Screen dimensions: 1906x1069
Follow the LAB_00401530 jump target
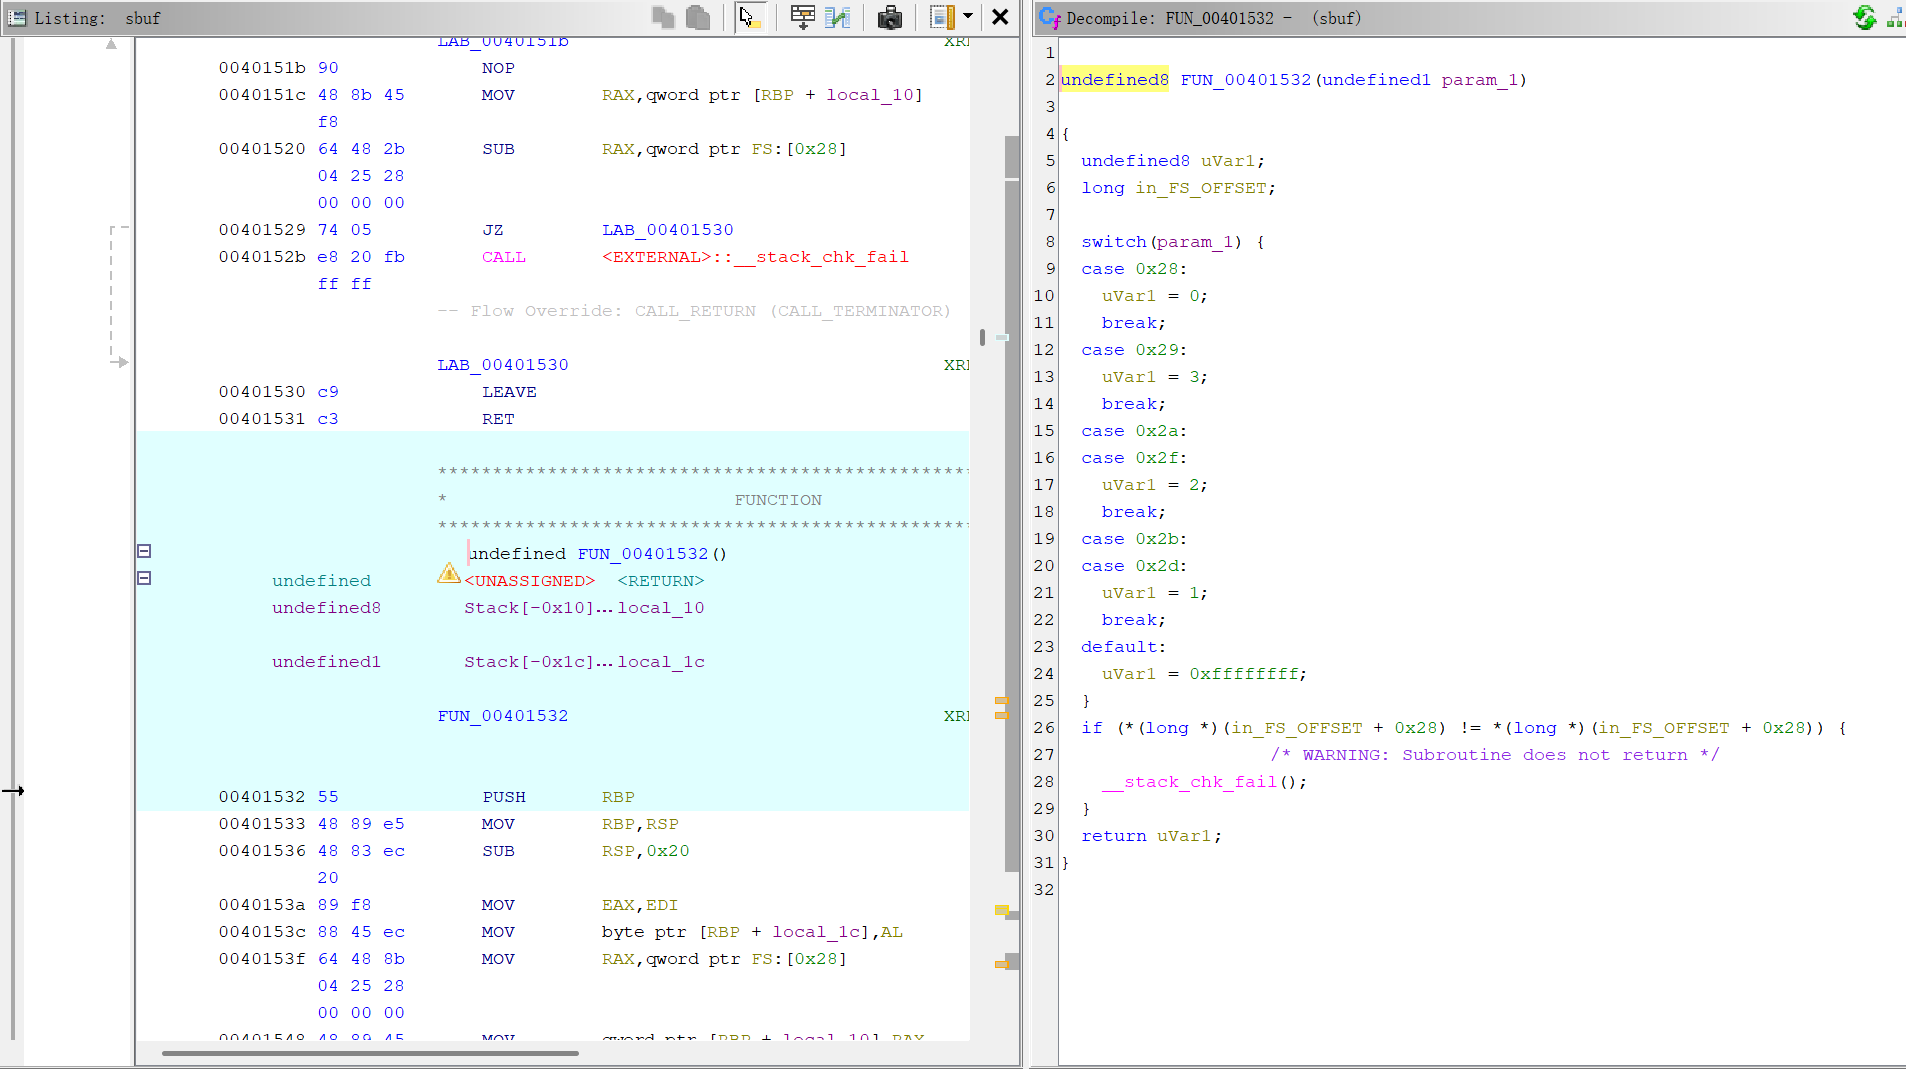coord(668,230)
